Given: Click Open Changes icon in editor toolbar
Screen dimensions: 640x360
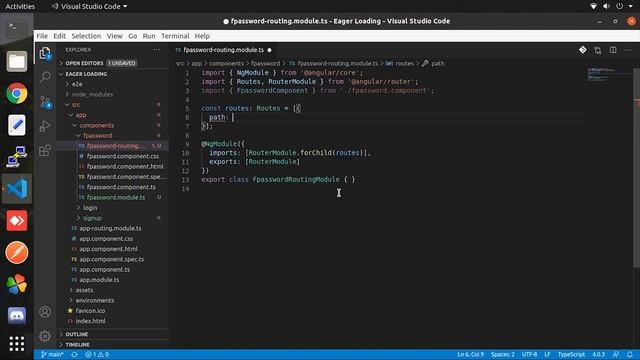Looking at the screenshot, I should [598, 50].
